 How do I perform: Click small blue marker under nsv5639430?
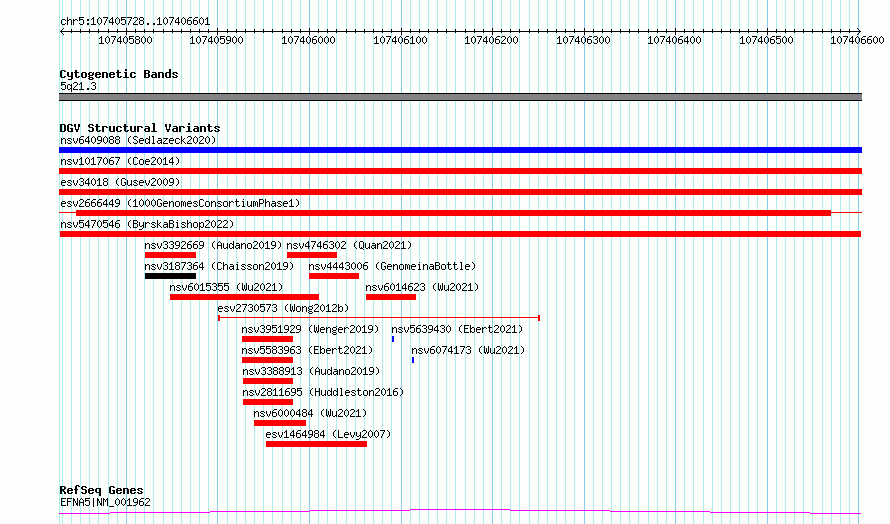pyautogui.click(x=393, y=339)
